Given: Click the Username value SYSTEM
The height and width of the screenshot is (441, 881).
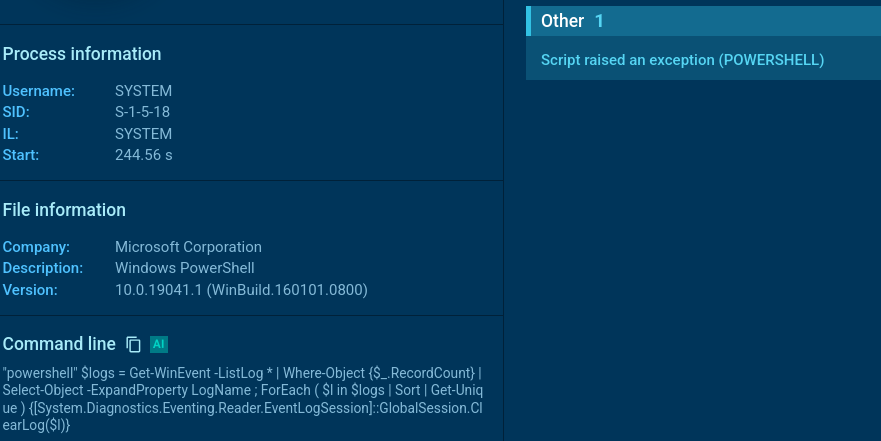Looking at the screenshot, I should pos(143,91).
